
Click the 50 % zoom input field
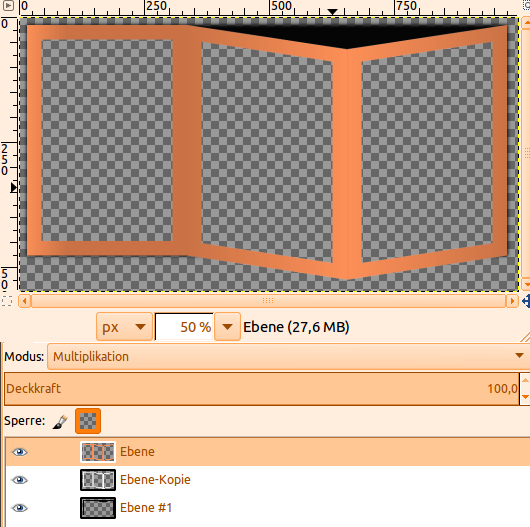click(184, 327)
